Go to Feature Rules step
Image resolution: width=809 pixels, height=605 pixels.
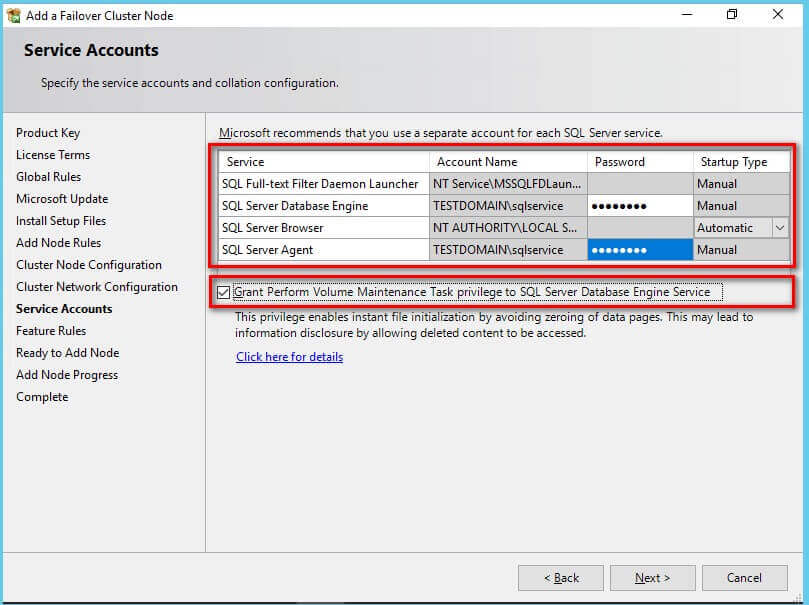pyautogui.click(x=51, y=331)
